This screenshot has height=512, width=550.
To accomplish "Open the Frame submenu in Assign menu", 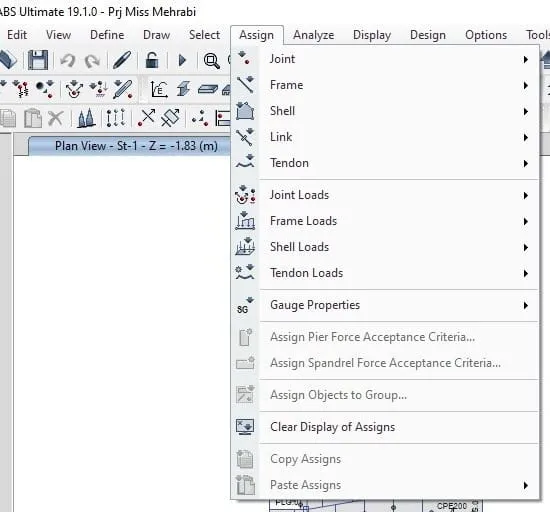I will (385, 85).
